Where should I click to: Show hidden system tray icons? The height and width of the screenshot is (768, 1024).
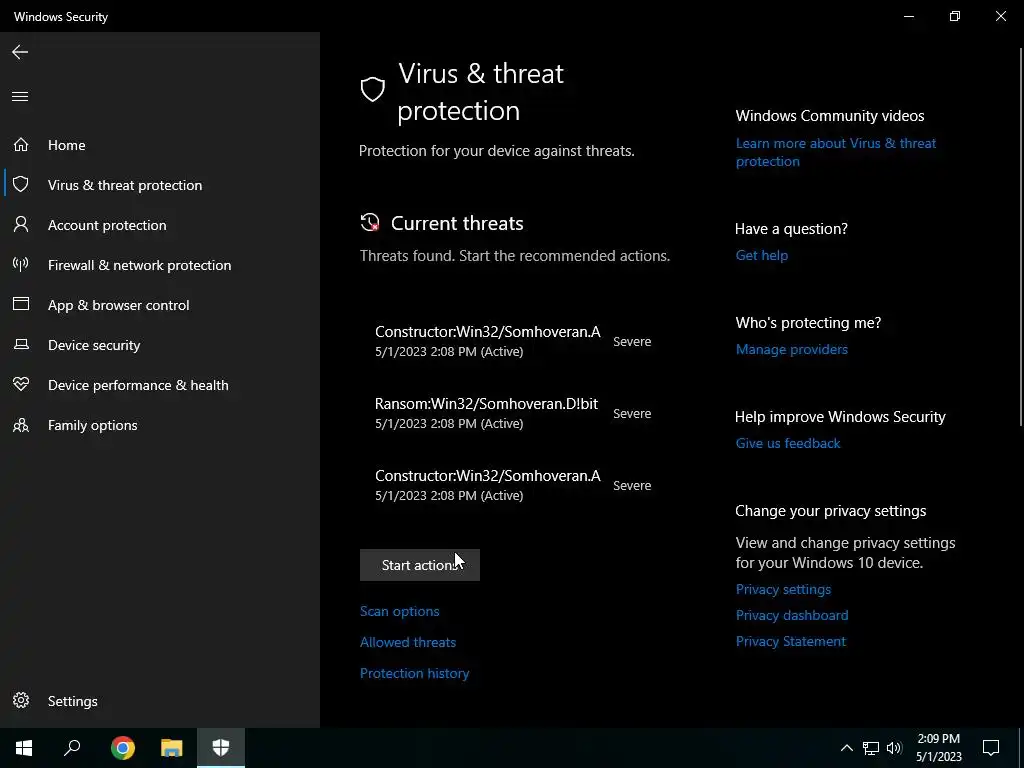pos(846,748)
